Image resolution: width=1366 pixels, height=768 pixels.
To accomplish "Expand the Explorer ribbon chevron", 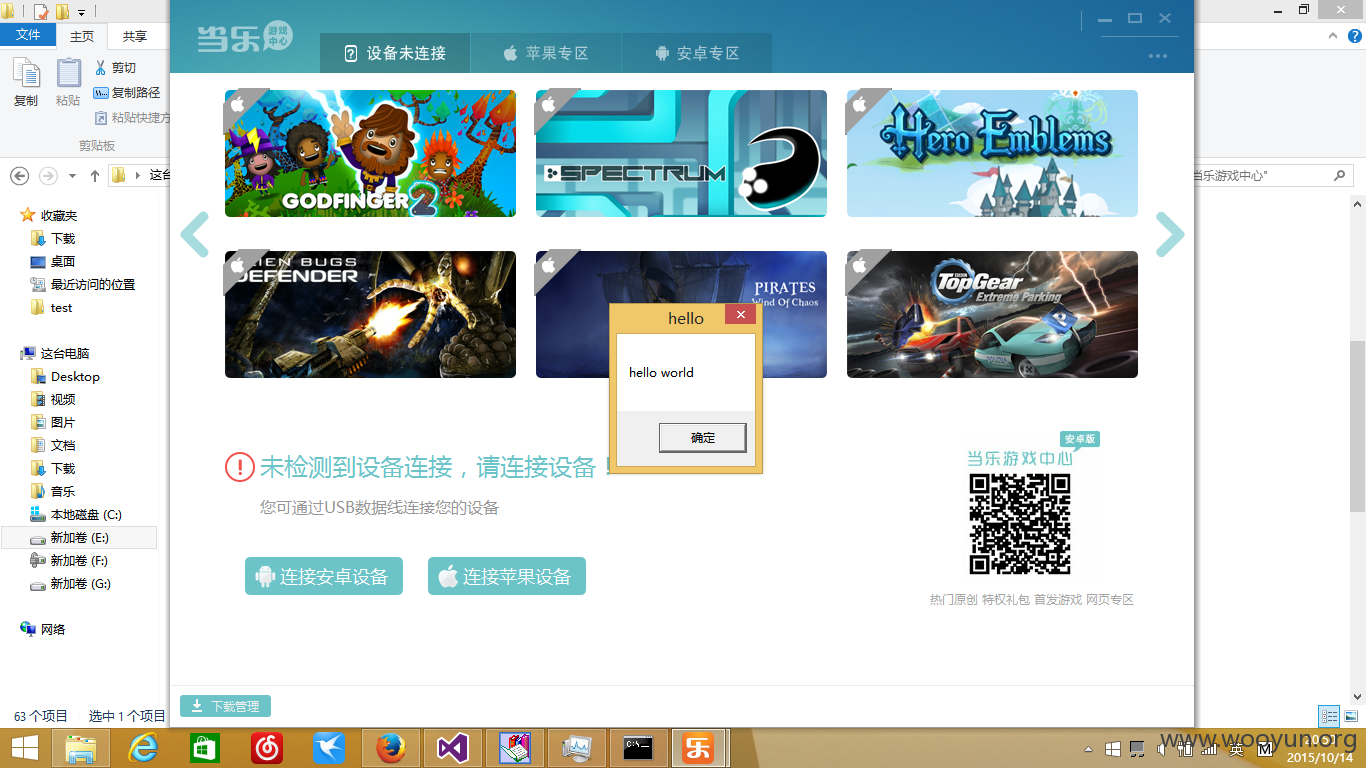I will coord(1332,35).
